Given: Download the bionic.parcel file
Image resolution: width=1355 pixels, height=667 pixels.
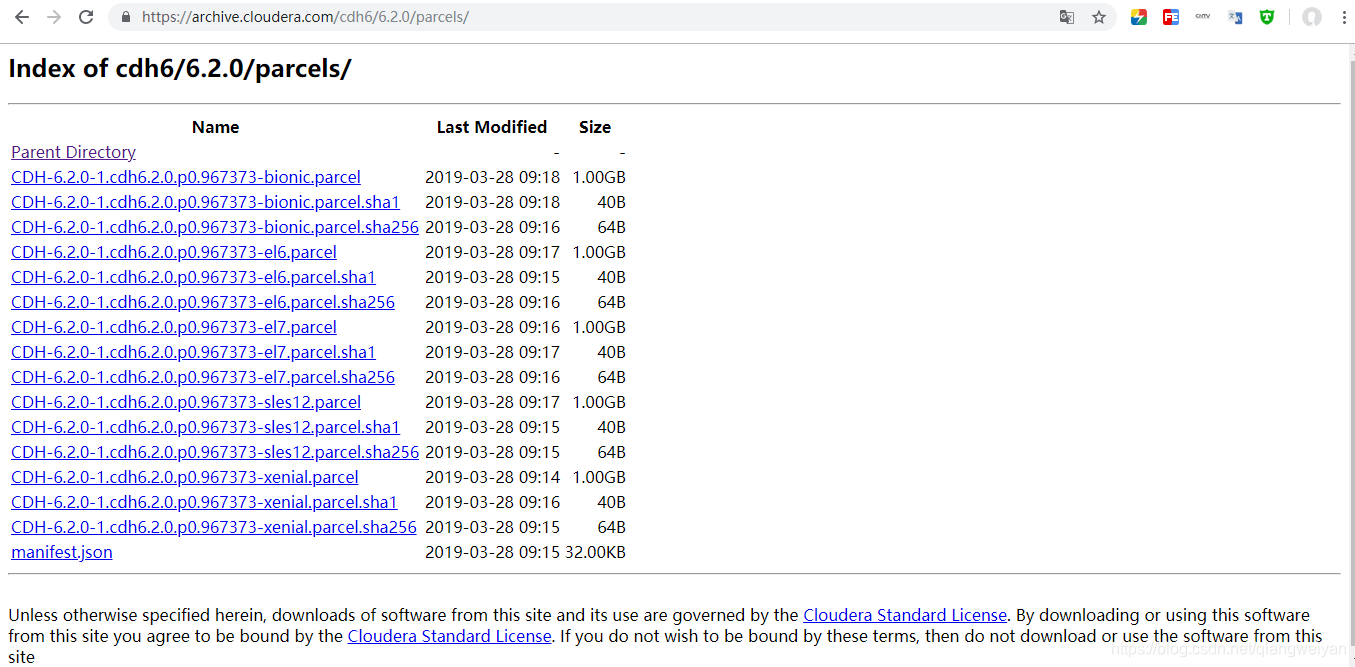Looking at the screenshot, I should tap(186, 177).
